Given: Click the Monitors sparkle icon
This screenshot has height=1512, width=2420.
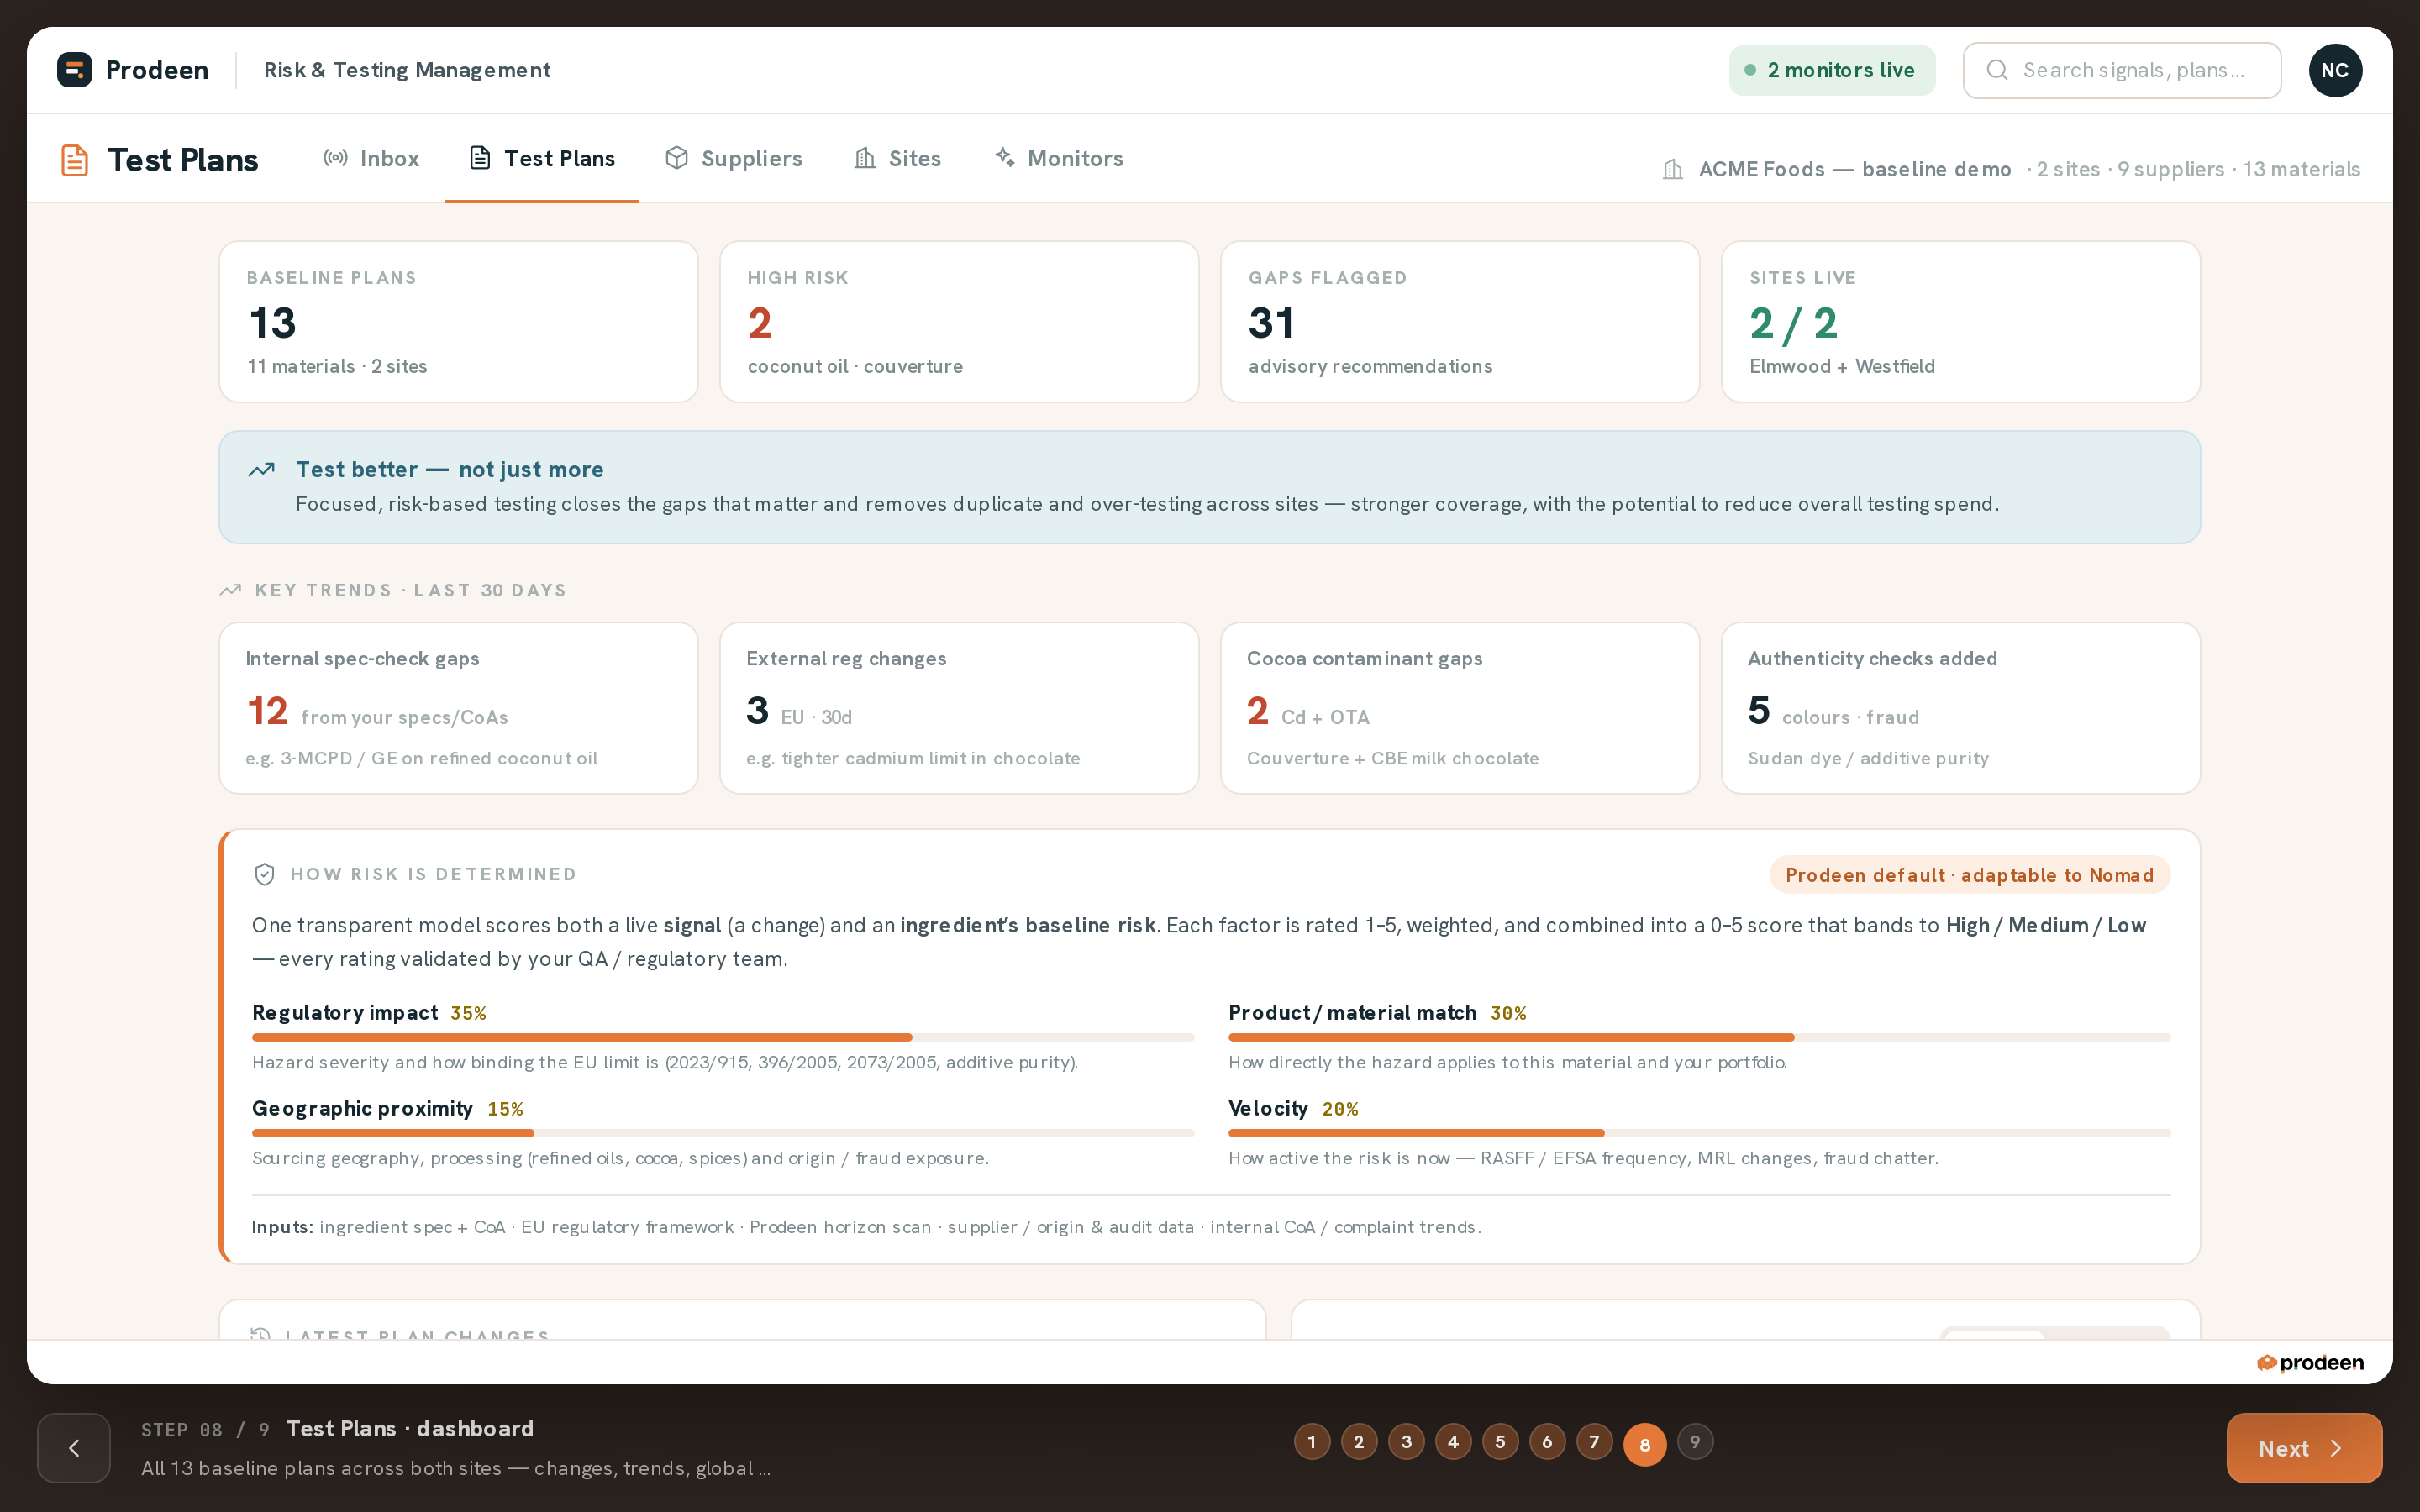Looking at the screenshot, I should (1004, 158).
